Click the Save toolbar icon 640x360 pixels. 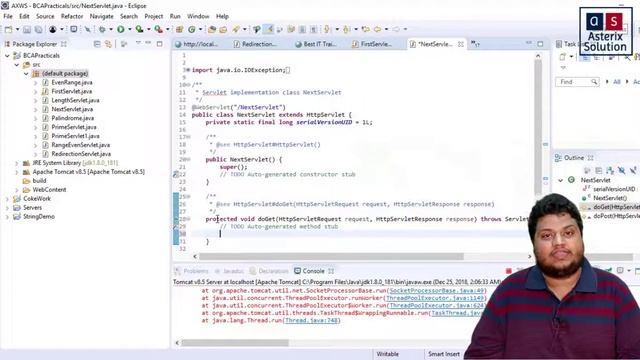[27, 29]
